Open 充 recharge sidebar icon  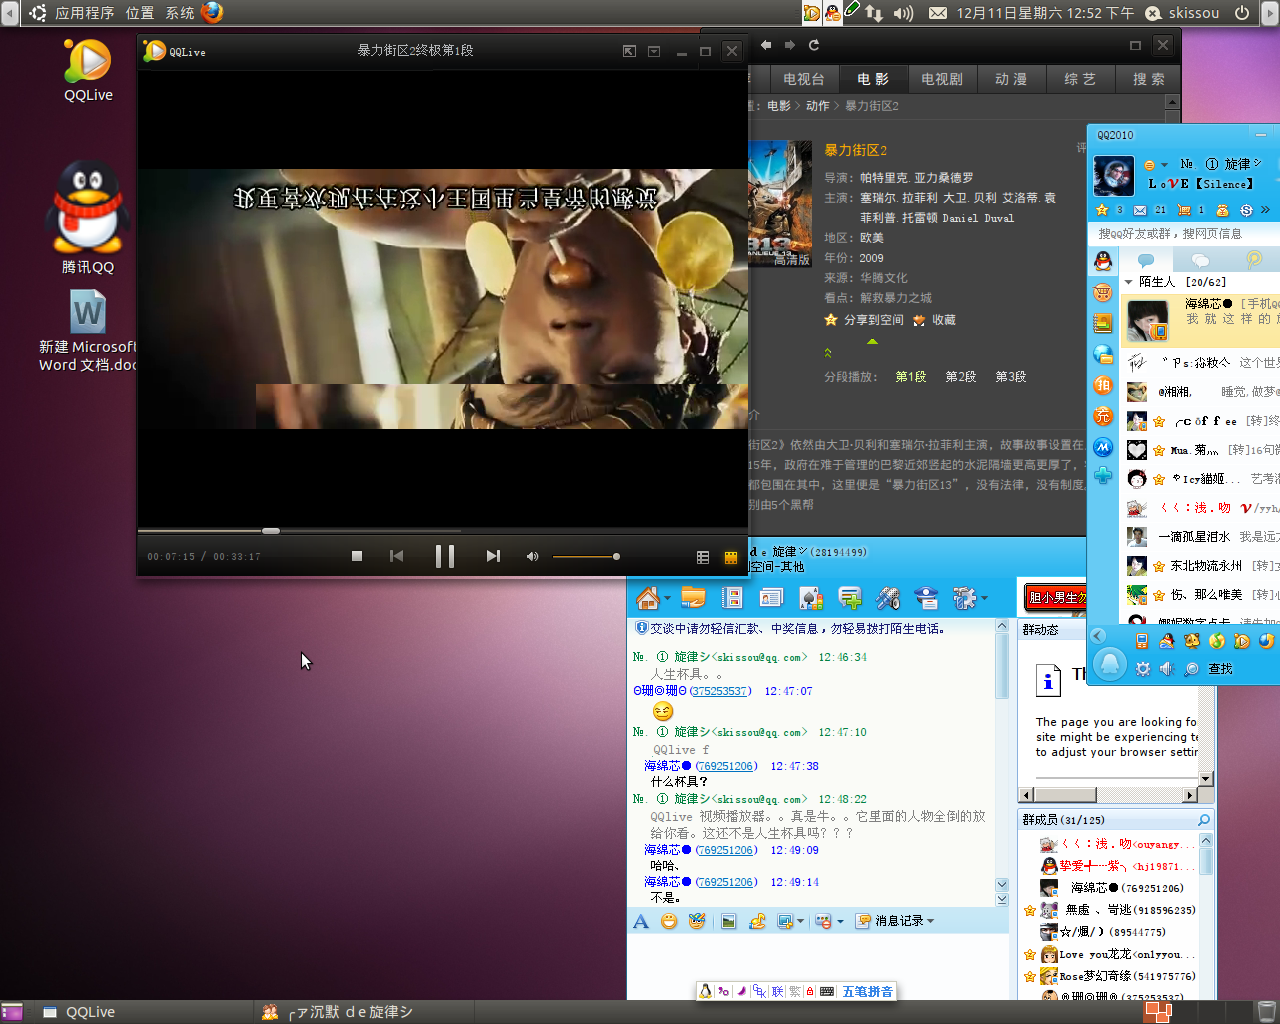pyautogui.click(x=1102, y=416)
